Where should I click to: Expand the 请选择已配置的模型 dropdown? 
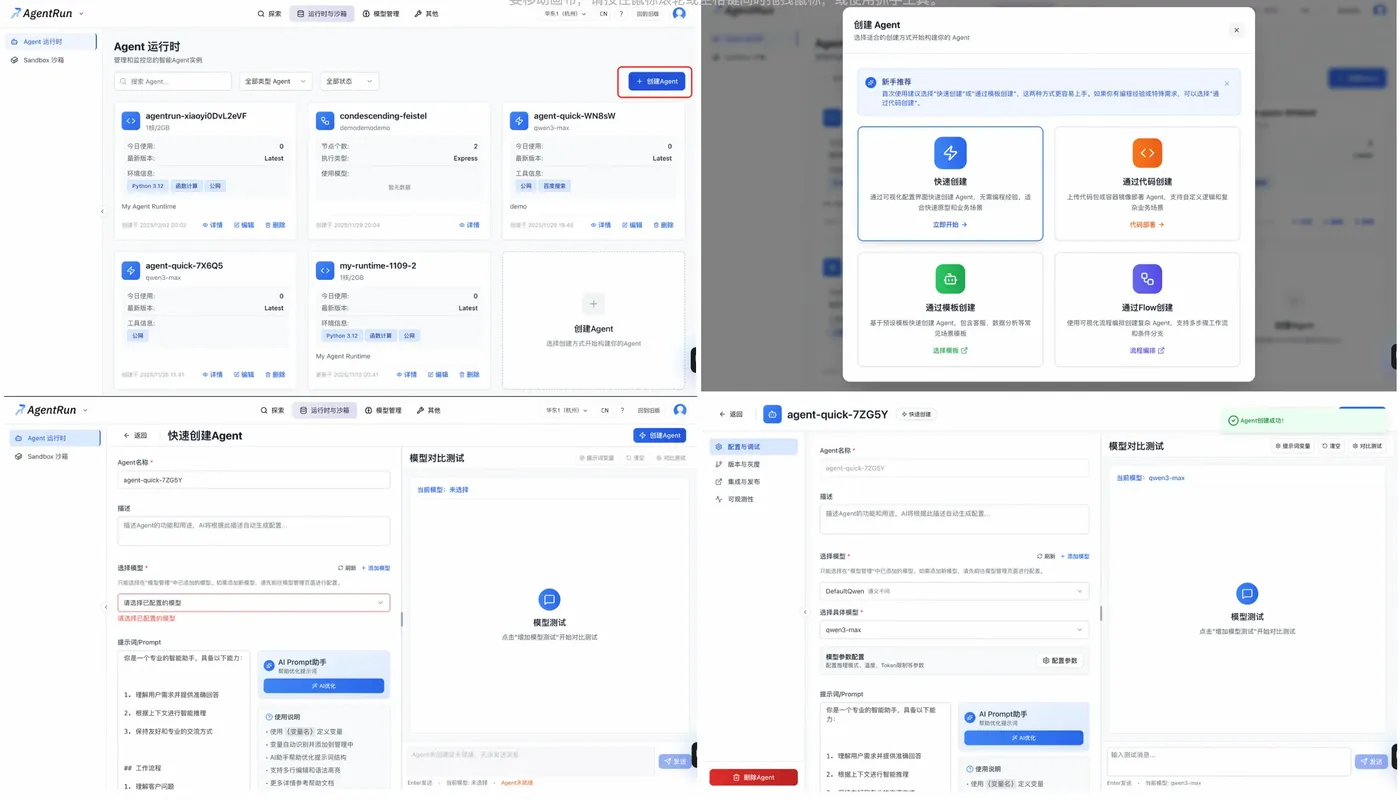tap(254, 603)
